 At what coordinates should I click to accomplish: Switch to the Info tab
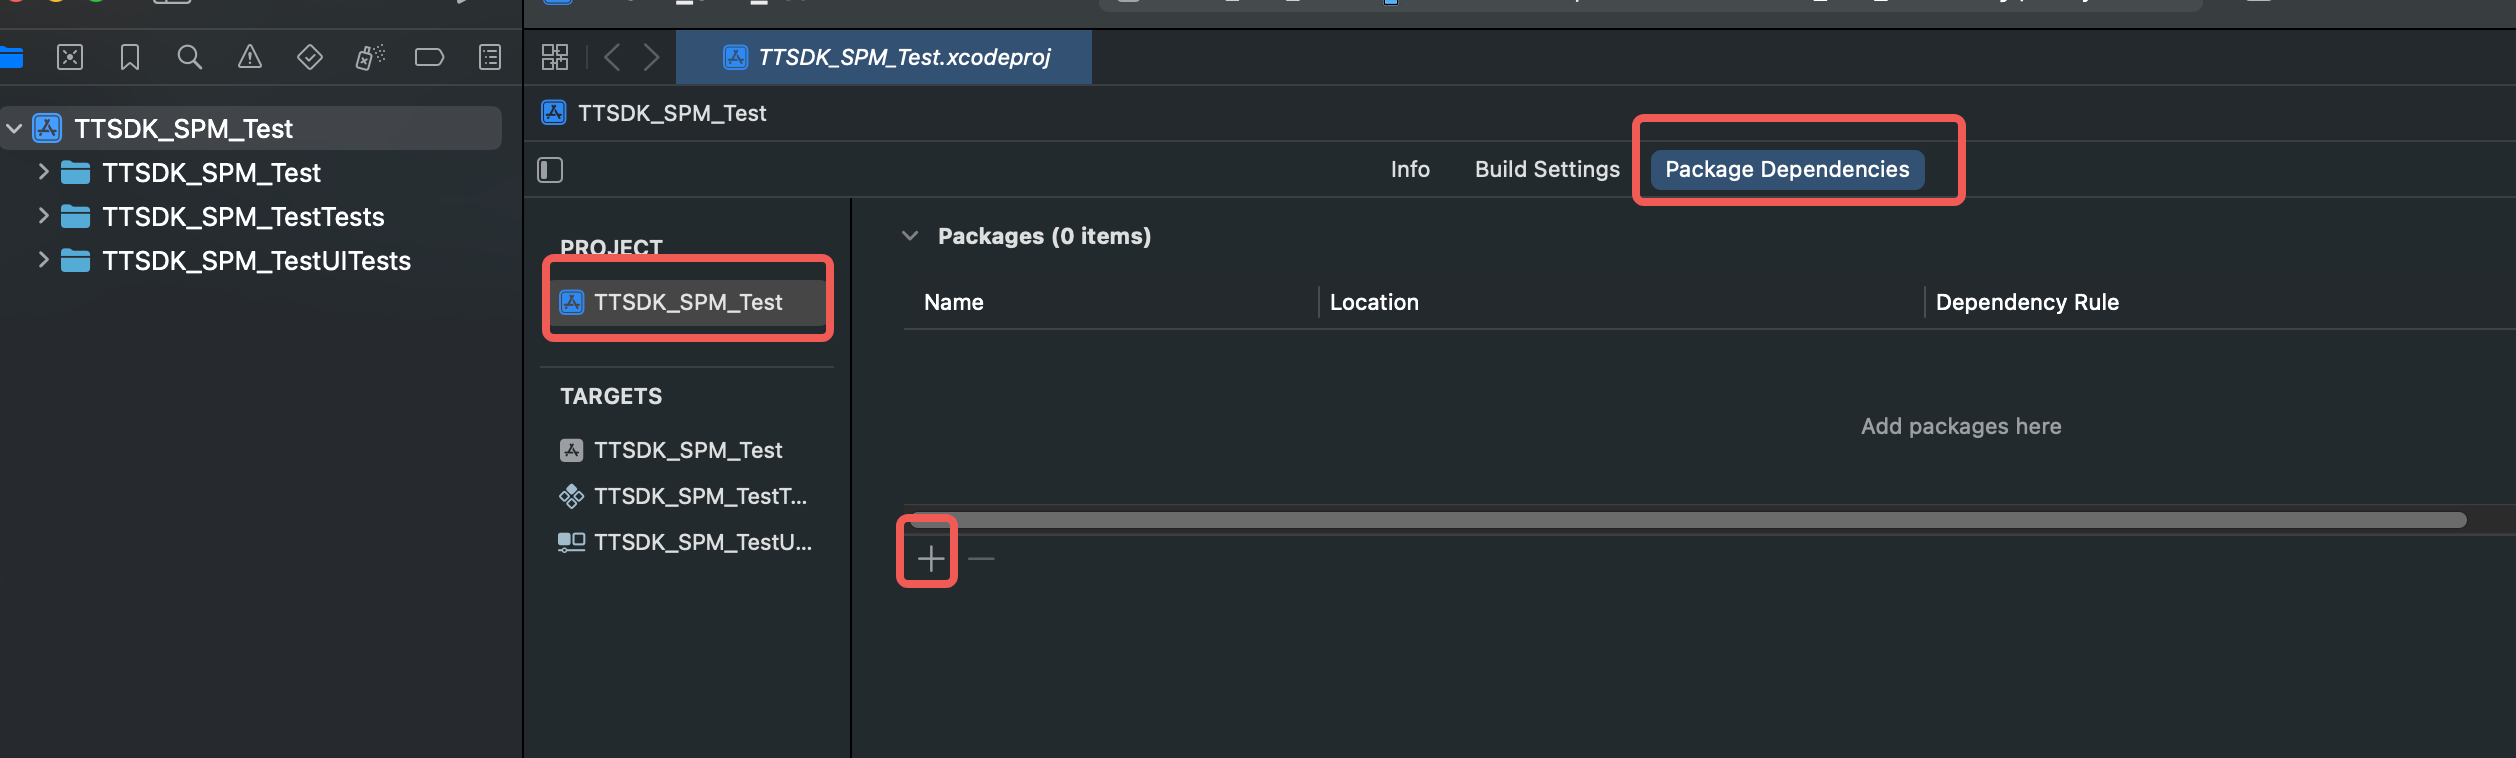tap(1410, 169)
